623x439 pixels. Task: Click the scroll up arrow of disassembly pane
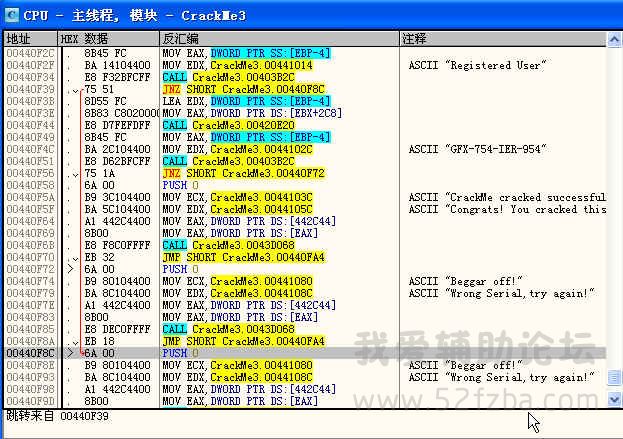click(614, 38)
